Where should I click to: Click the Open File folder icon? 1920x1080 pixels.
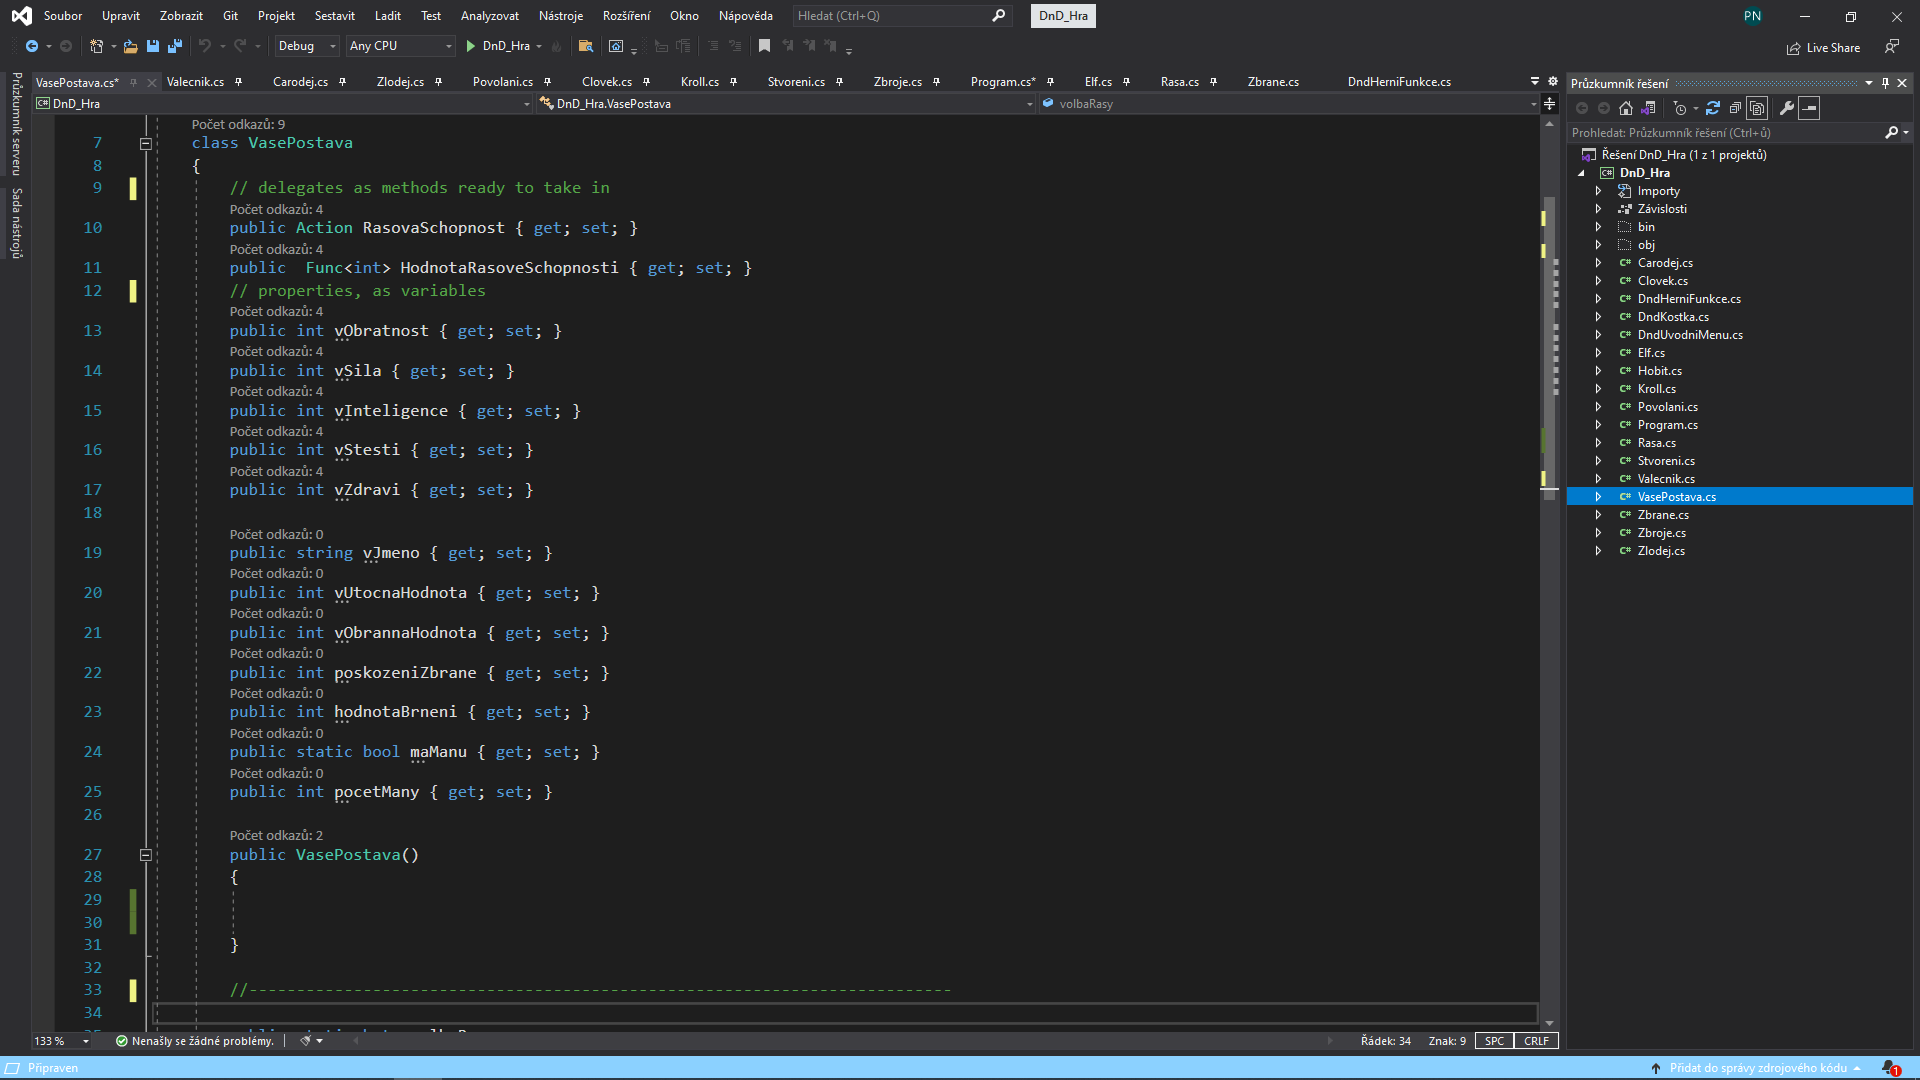[130, 46]
